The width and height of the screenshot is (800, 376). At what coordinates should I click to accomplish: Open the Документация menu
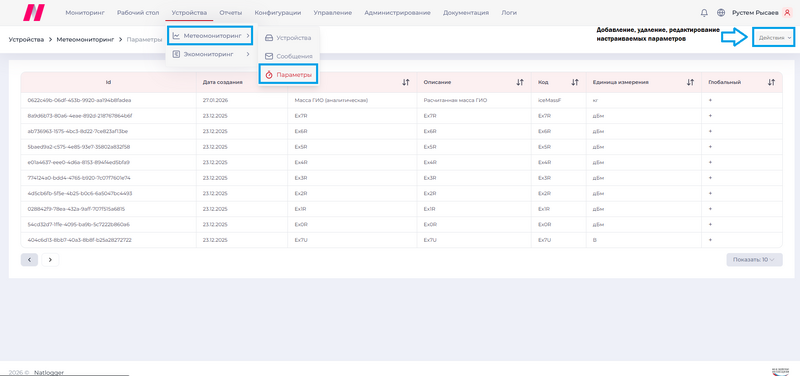466,13
